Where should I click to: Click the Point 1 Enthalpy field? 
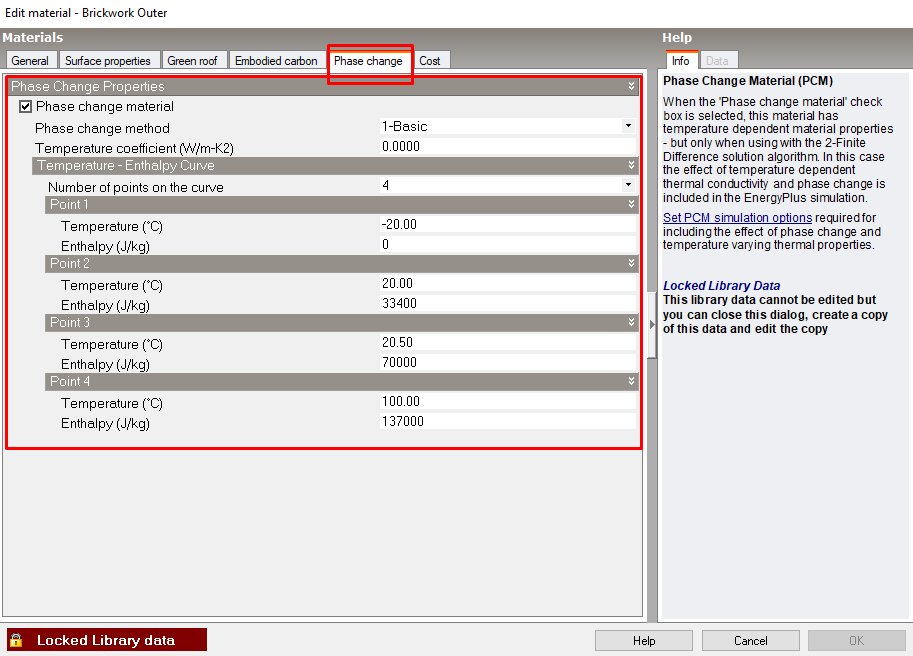(508, 244)
